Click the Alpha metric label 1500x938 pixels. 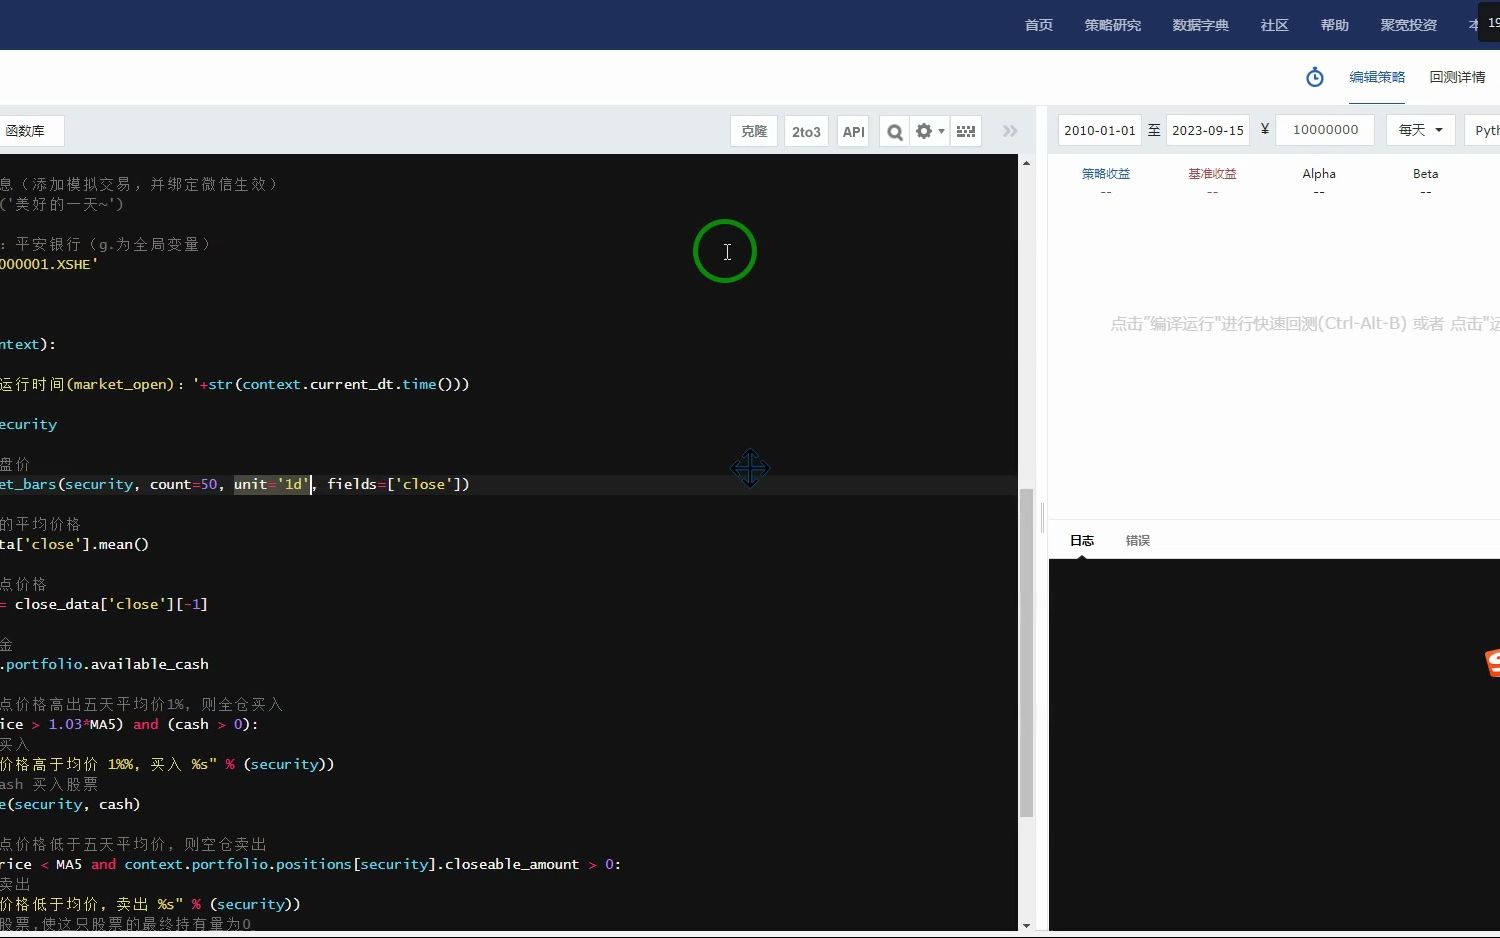pos(1319,174)
